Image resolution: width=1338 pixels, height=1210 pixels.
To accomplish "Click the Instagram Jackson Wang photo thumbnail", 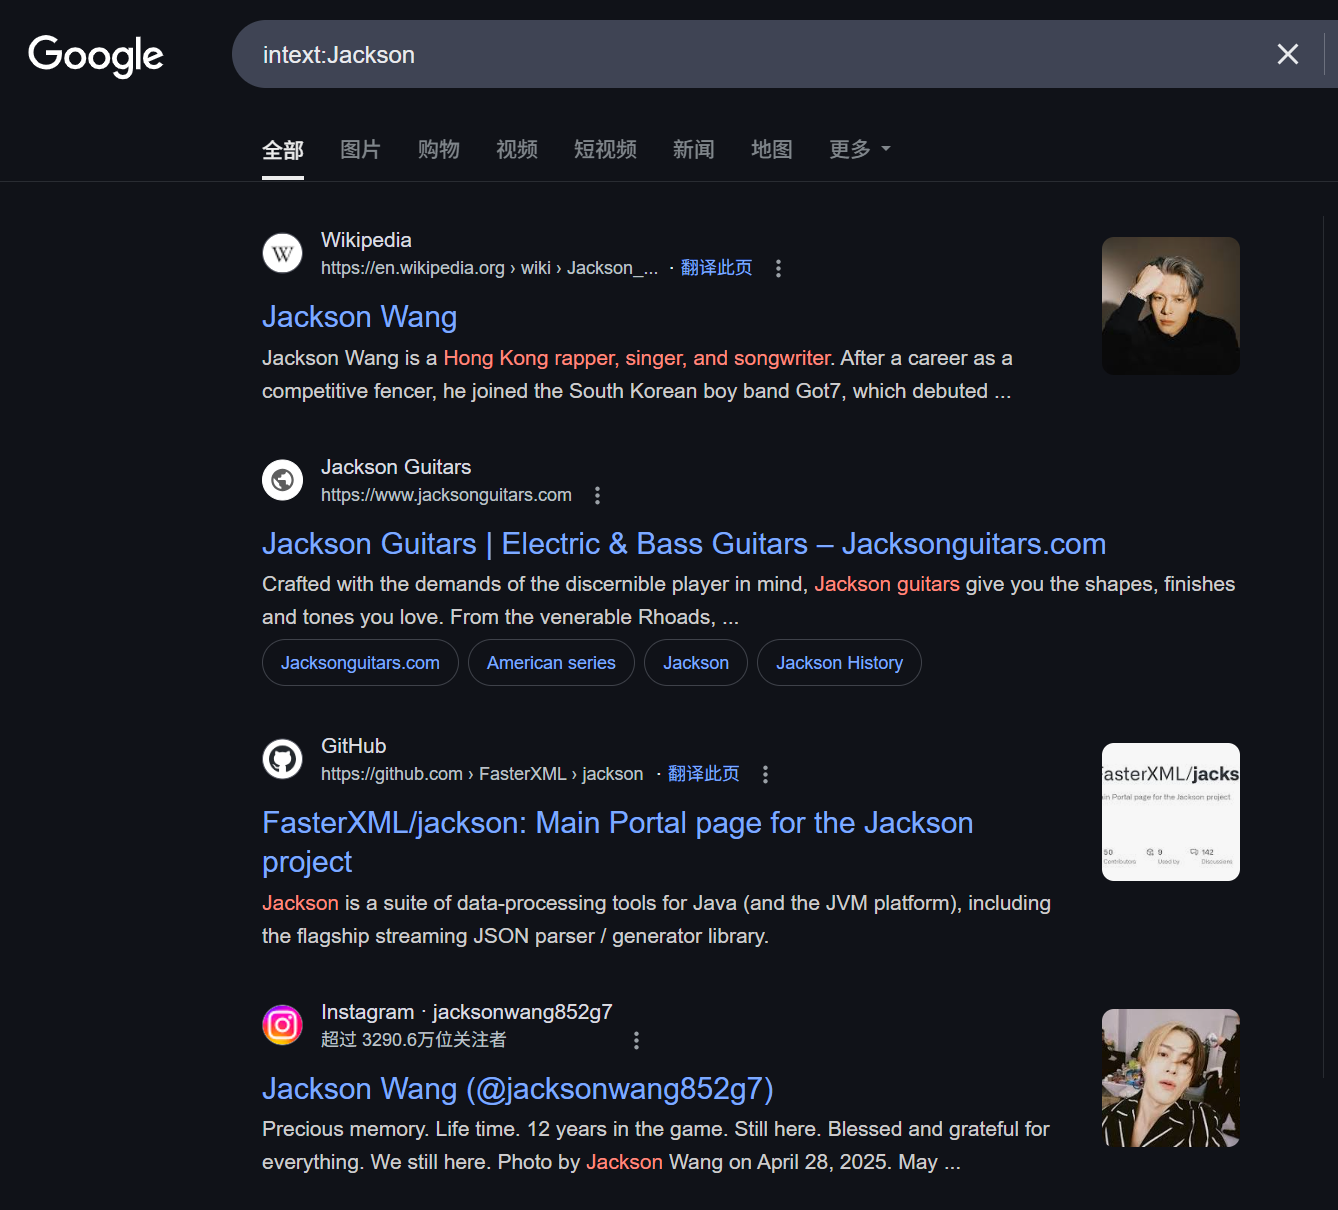I will [1171, 1078].
